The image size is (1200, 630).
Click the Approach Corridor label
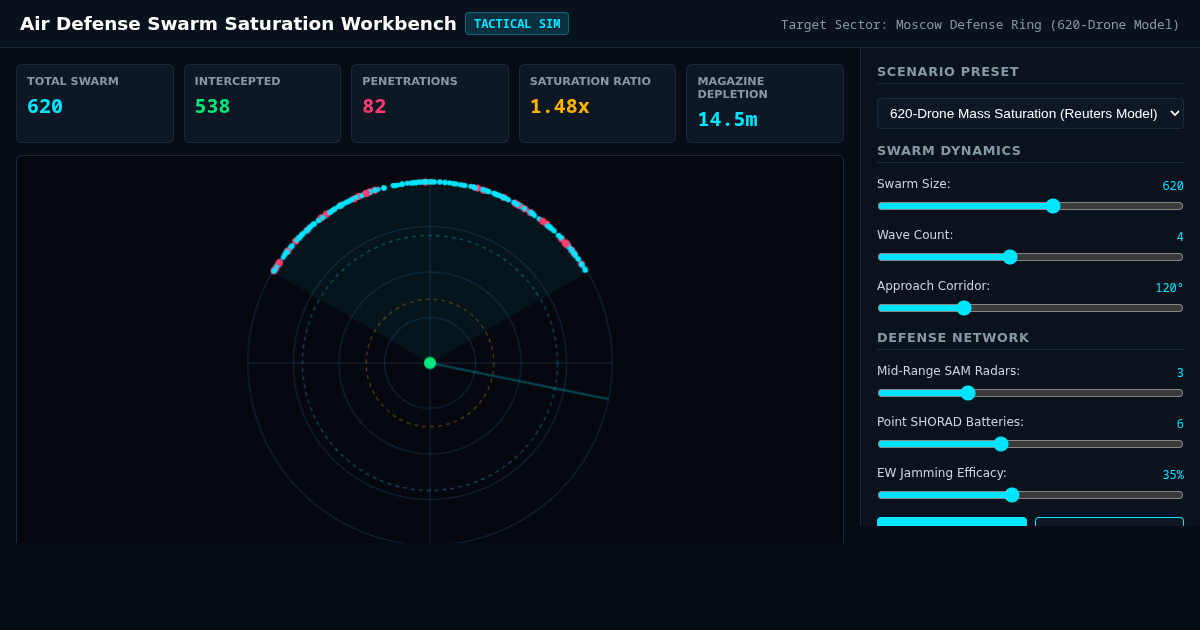coord(933,286)
